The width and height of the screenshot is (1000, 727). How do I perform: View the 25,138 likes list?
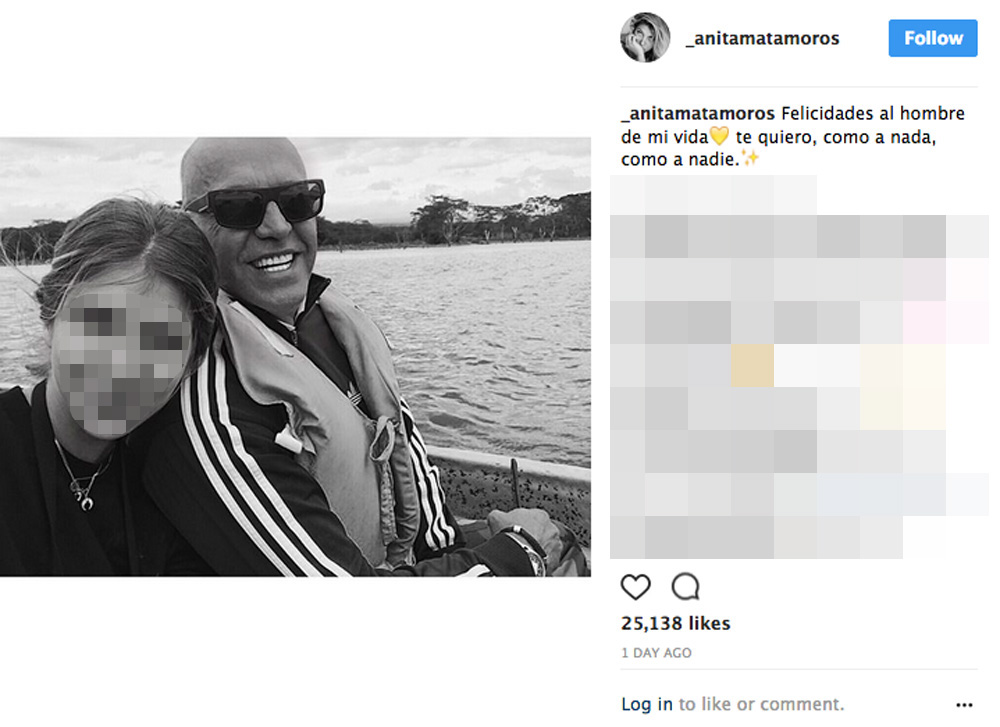point(675,623)
